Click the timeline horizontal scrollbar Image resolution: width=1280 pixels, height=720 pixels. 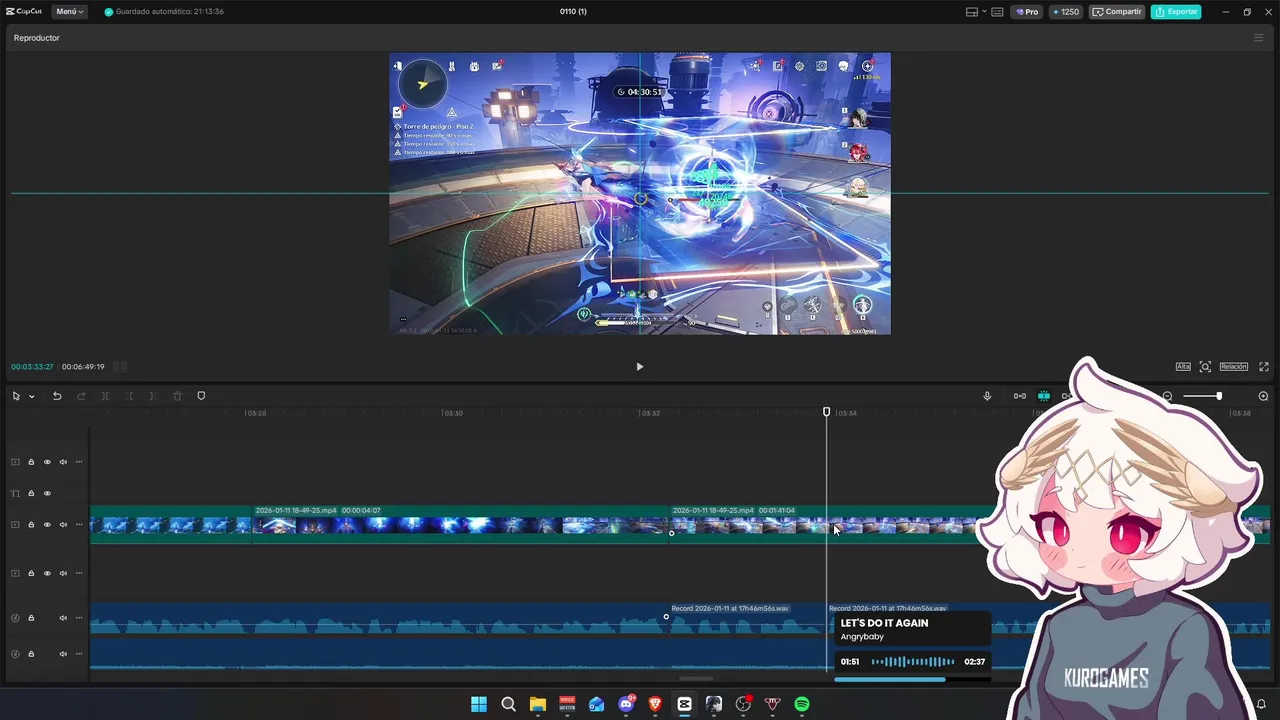click(696, 679)
